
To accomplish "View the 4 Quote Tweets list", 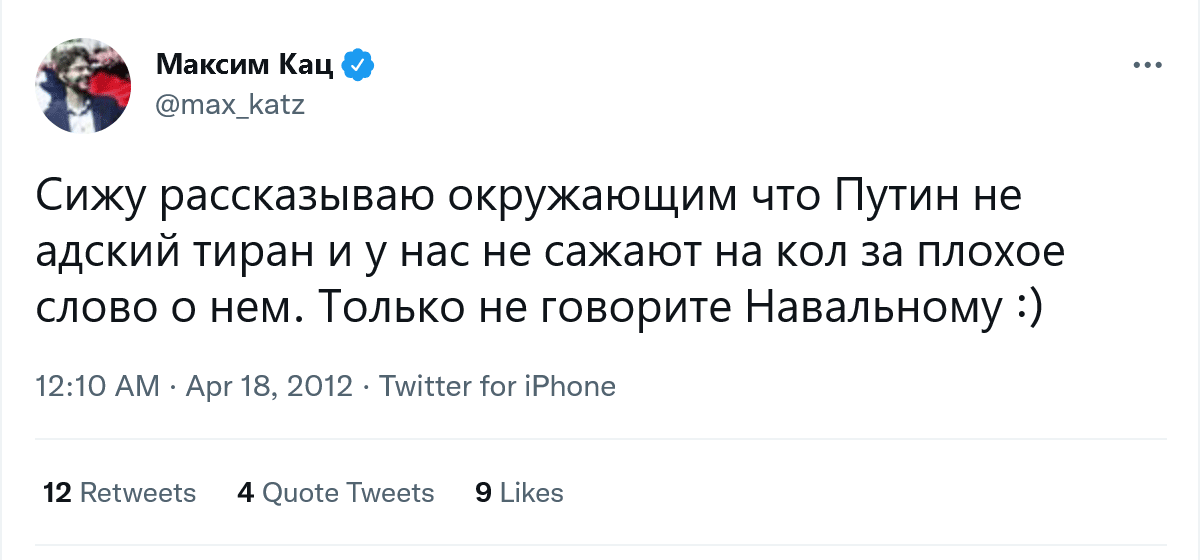I will point(336,493).
